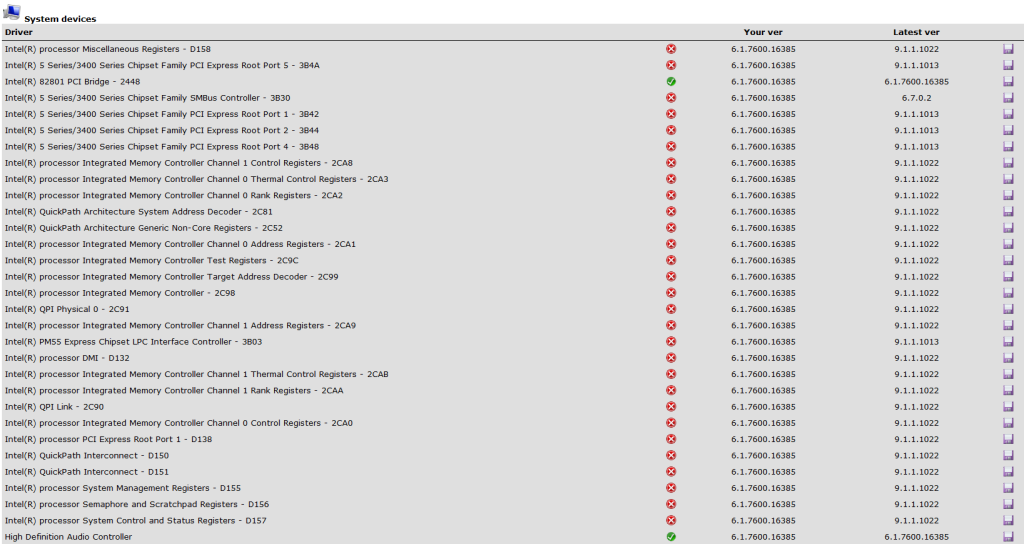Click save icon for Channel 1 Control Registers - 2CA8
Image resolution: width=1024 pixels, height=544 pixels.
(x=1008, y=163)
